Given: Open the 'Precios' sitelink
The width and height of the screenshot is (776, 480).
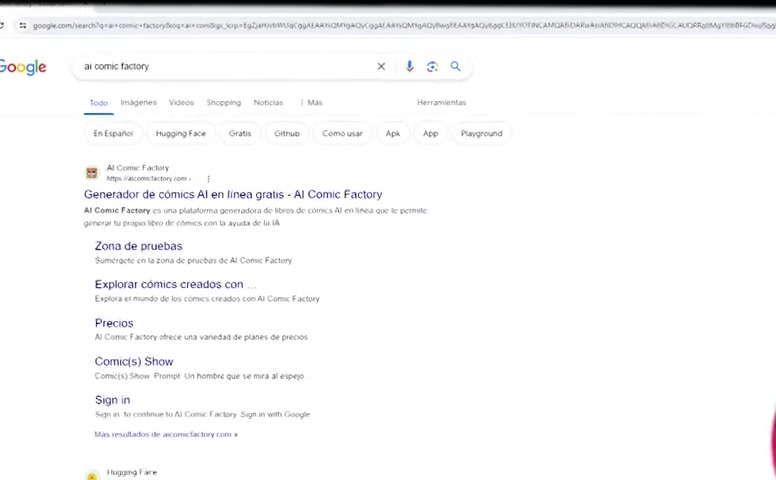Looking at the screenshot, I should pos(114,323).
